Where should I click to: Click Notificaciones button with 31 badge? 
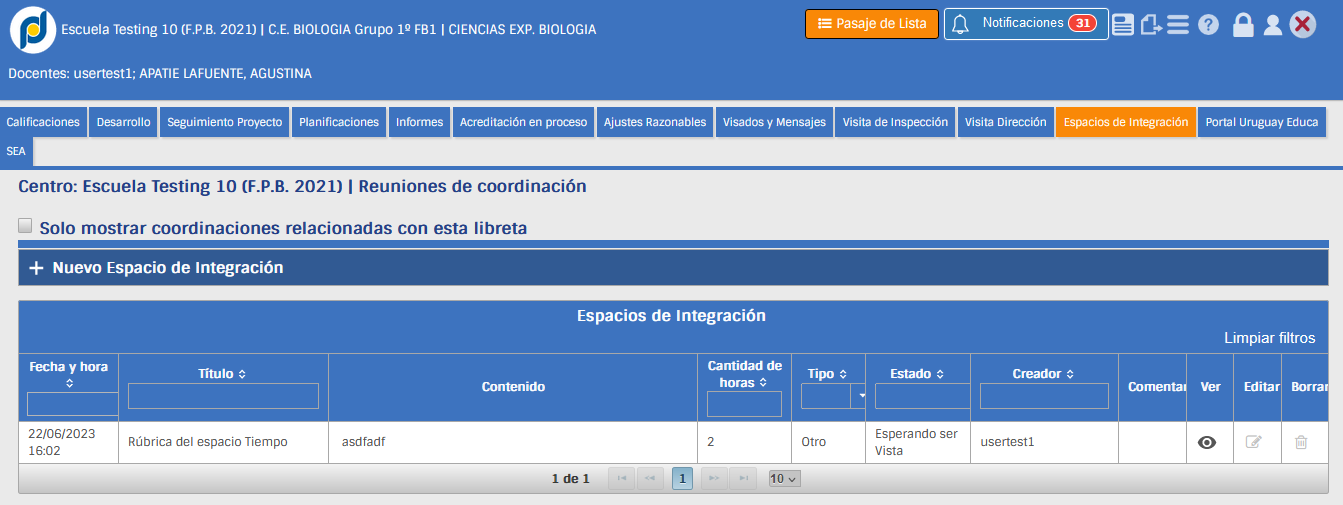[x=1026, y=24]
